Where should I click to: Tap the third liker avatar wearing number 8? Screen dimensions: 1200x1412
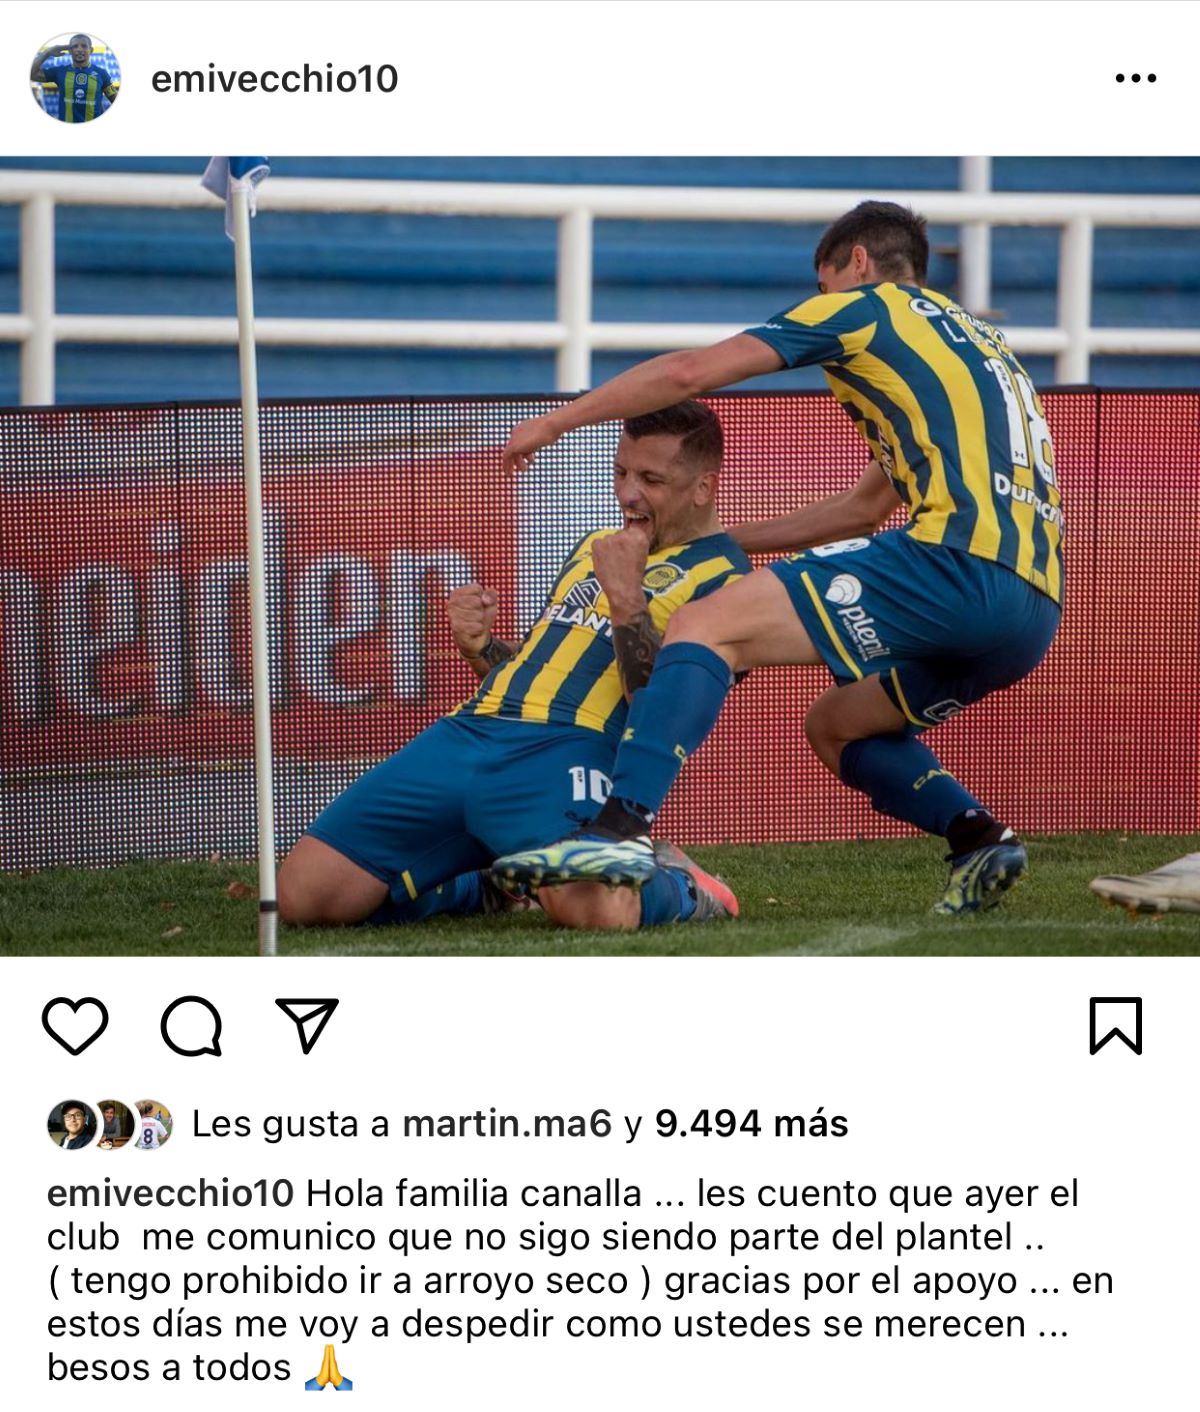[x=153, y=1124]
